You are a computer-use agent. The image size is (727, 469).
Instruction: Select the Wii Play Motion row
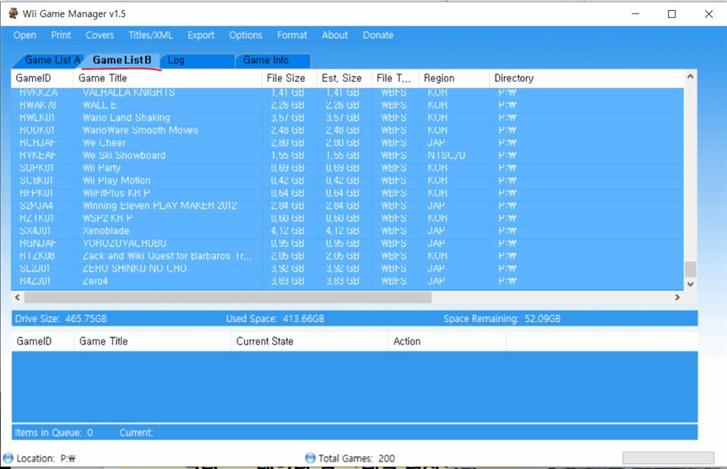point(347,180)
